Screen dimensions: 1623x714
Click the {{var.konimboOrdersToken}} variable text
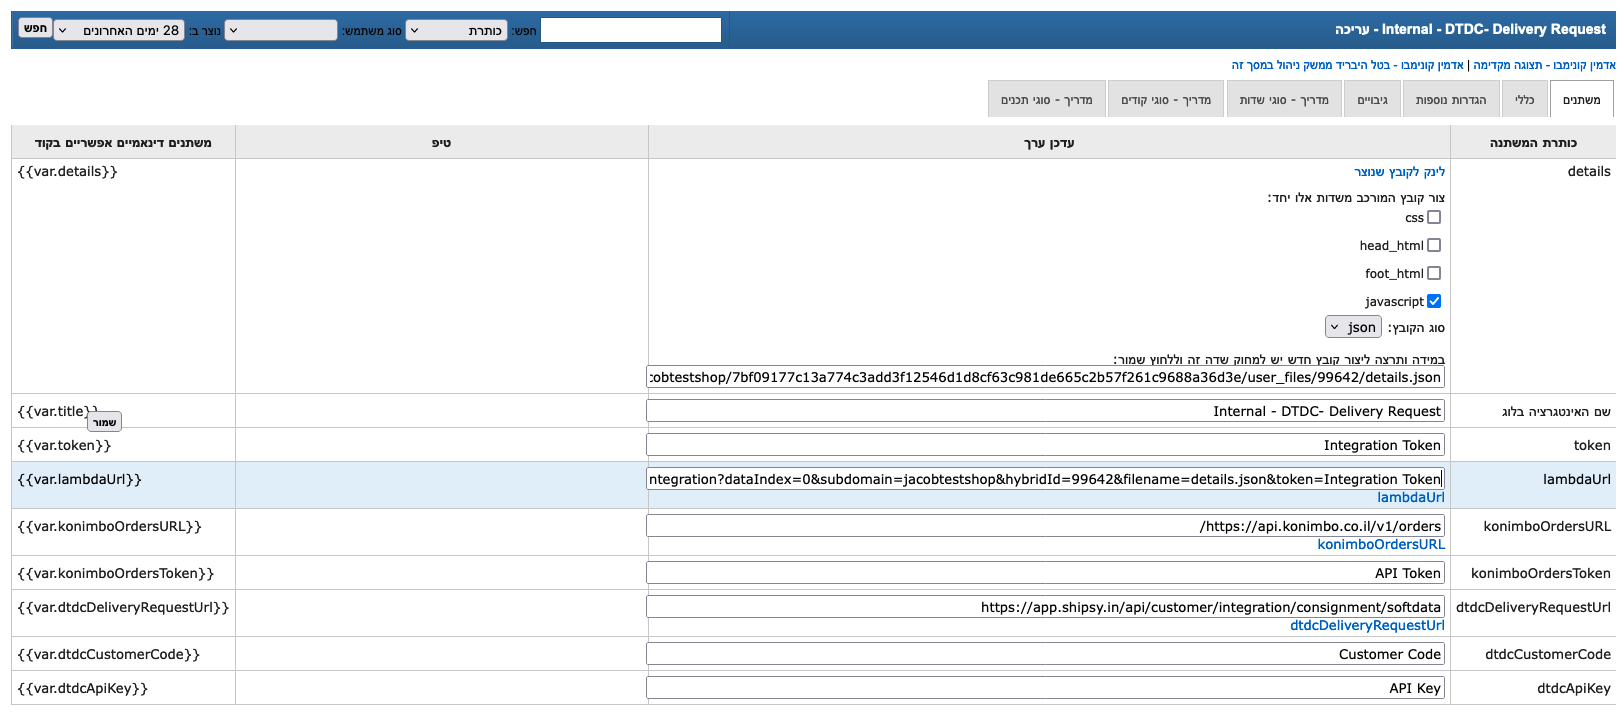tap(116, 573)
